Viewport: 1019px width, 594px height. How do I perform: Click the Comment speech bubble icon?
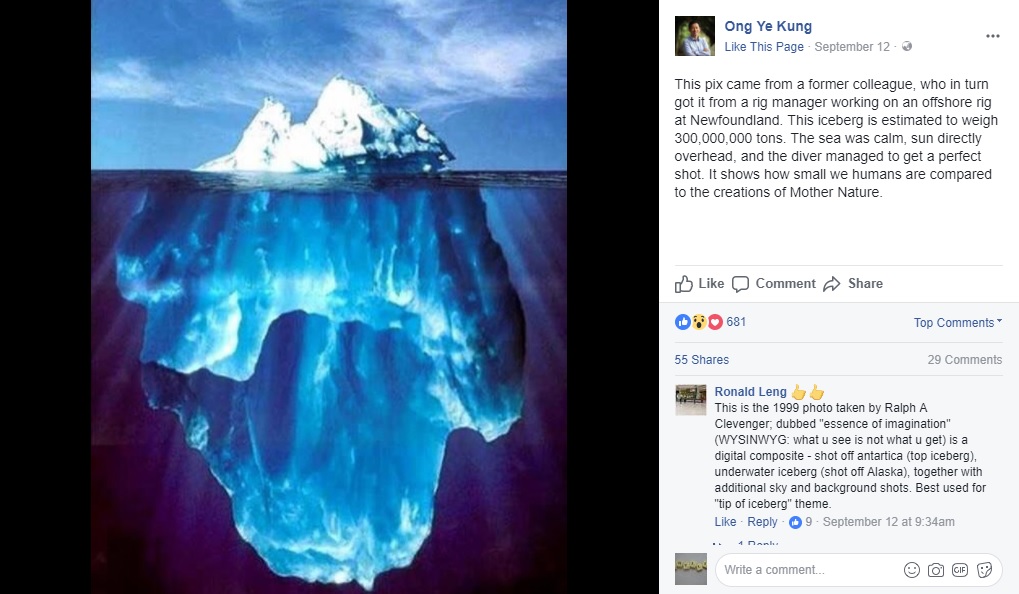pos(740,284)
